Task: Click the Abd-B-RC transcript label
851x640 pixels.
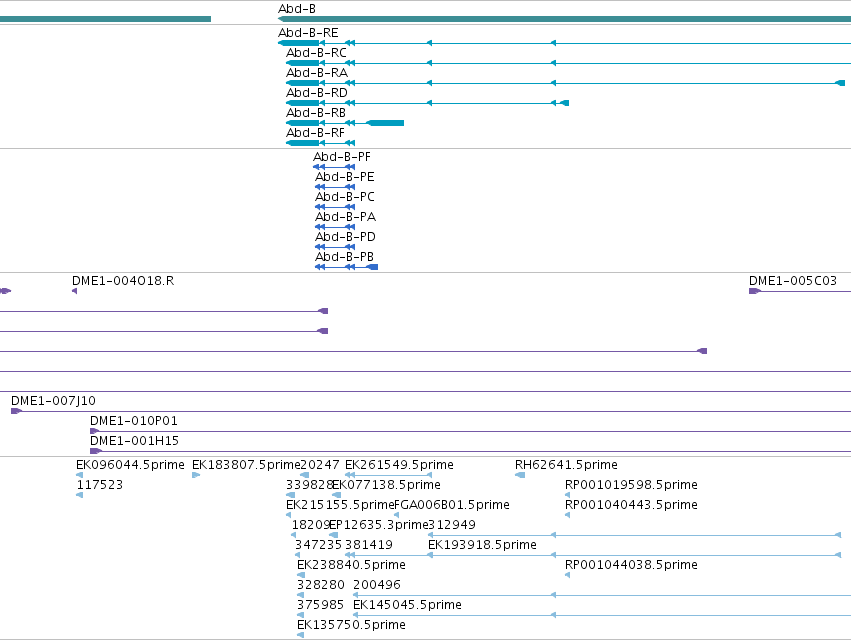Action: (x=316, y=53)
